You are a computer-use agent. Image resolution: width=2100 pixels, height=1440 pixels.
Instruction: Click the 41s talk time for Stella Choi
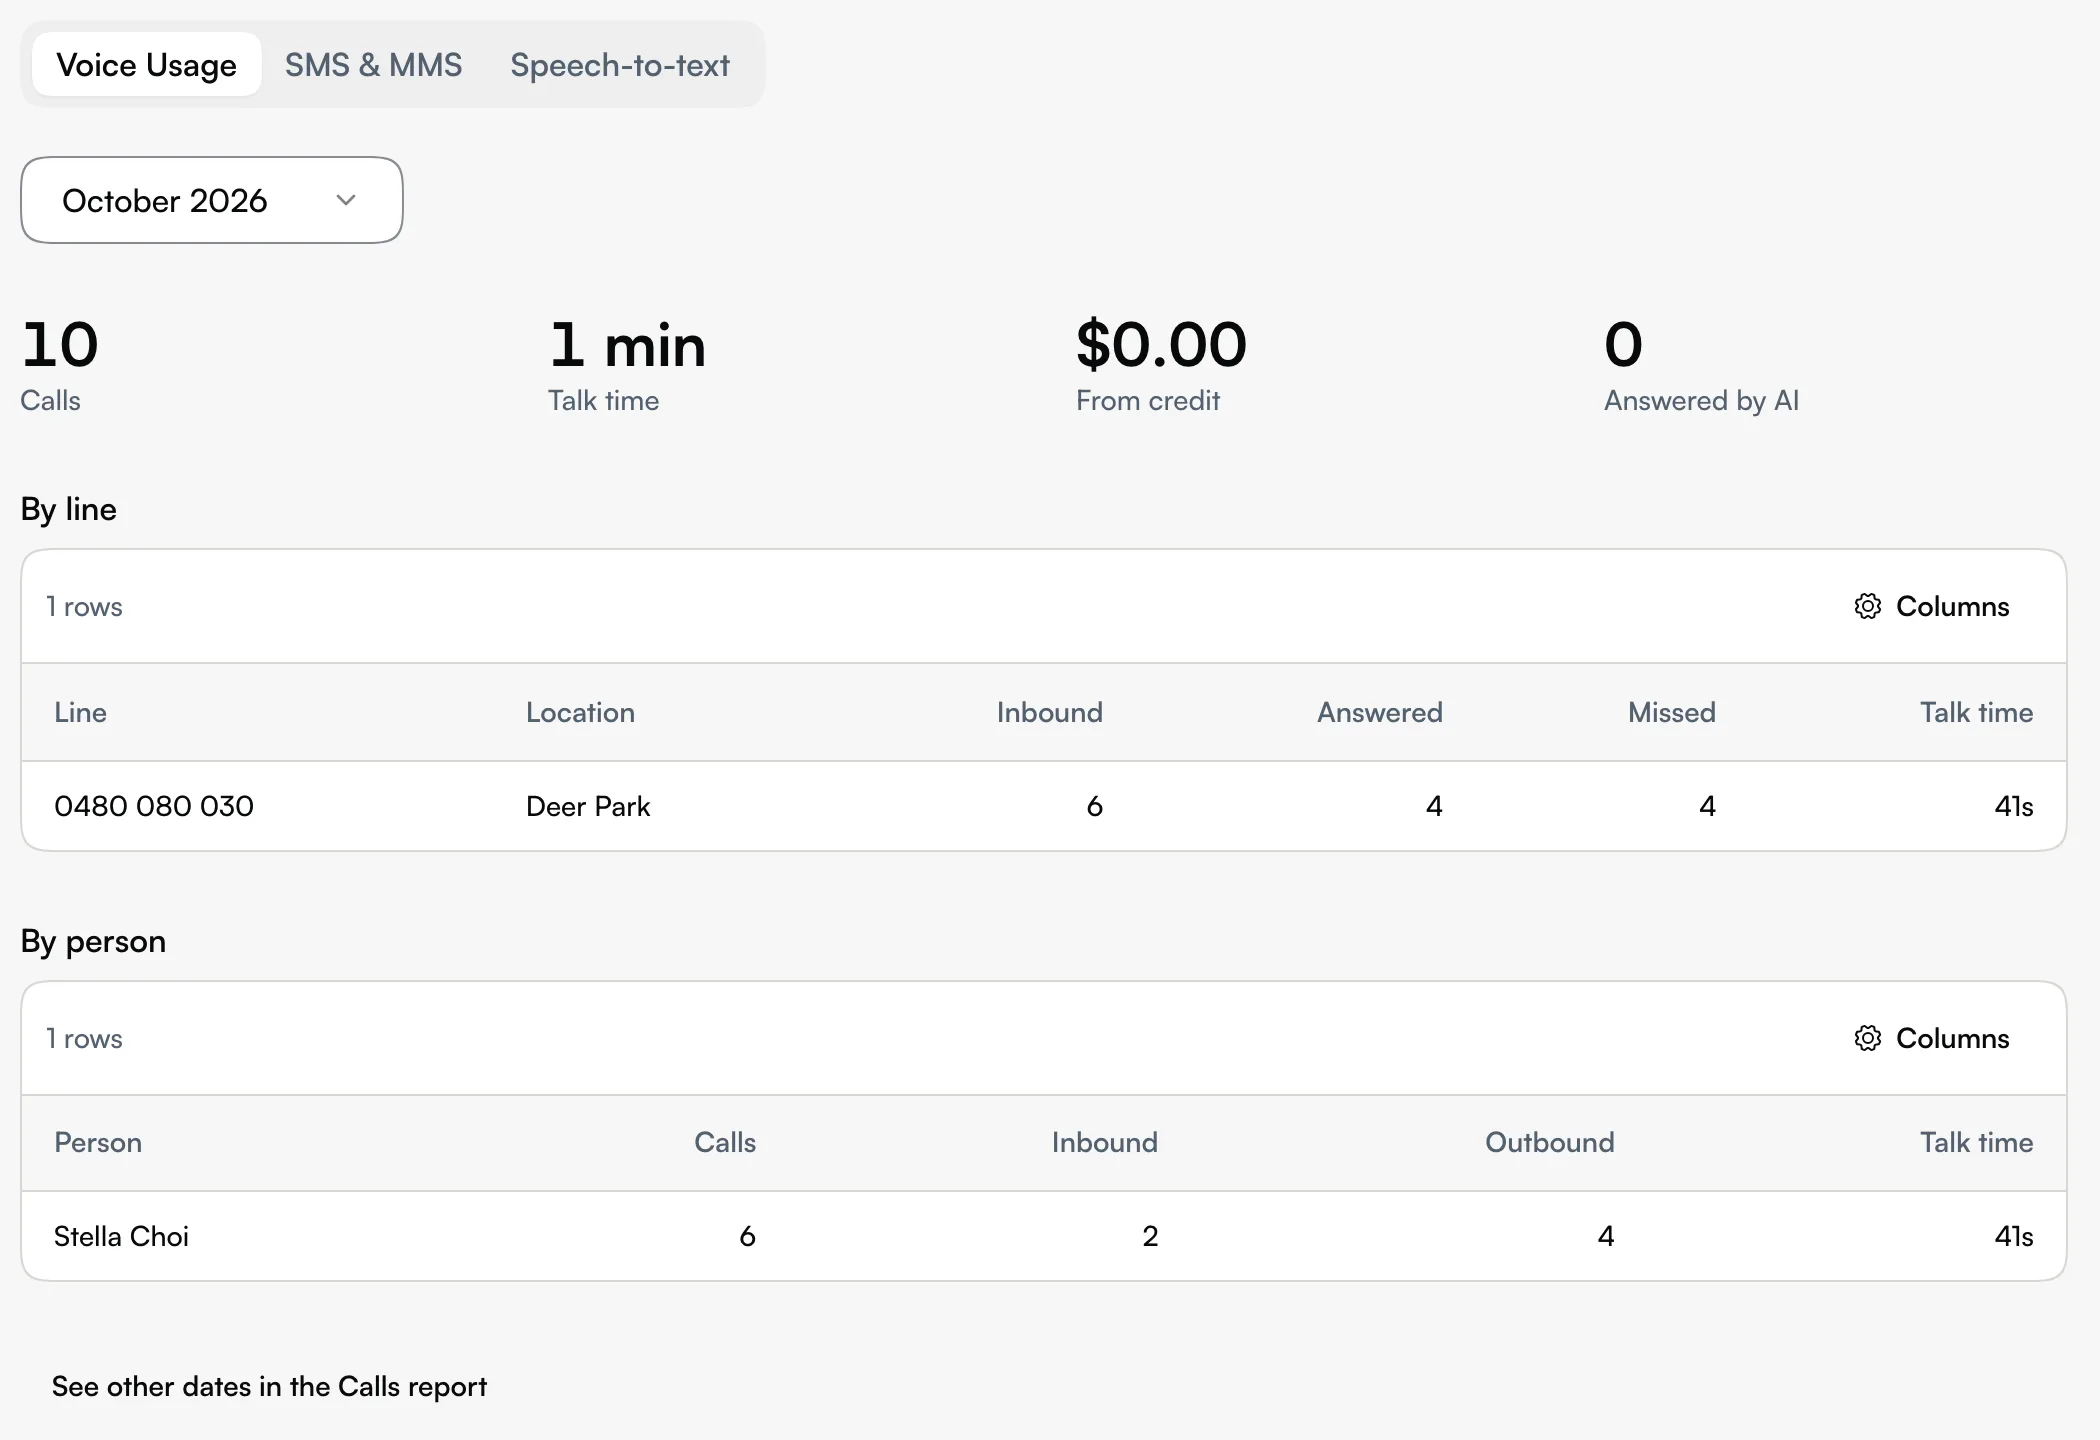click(x=2013, y=1236)
